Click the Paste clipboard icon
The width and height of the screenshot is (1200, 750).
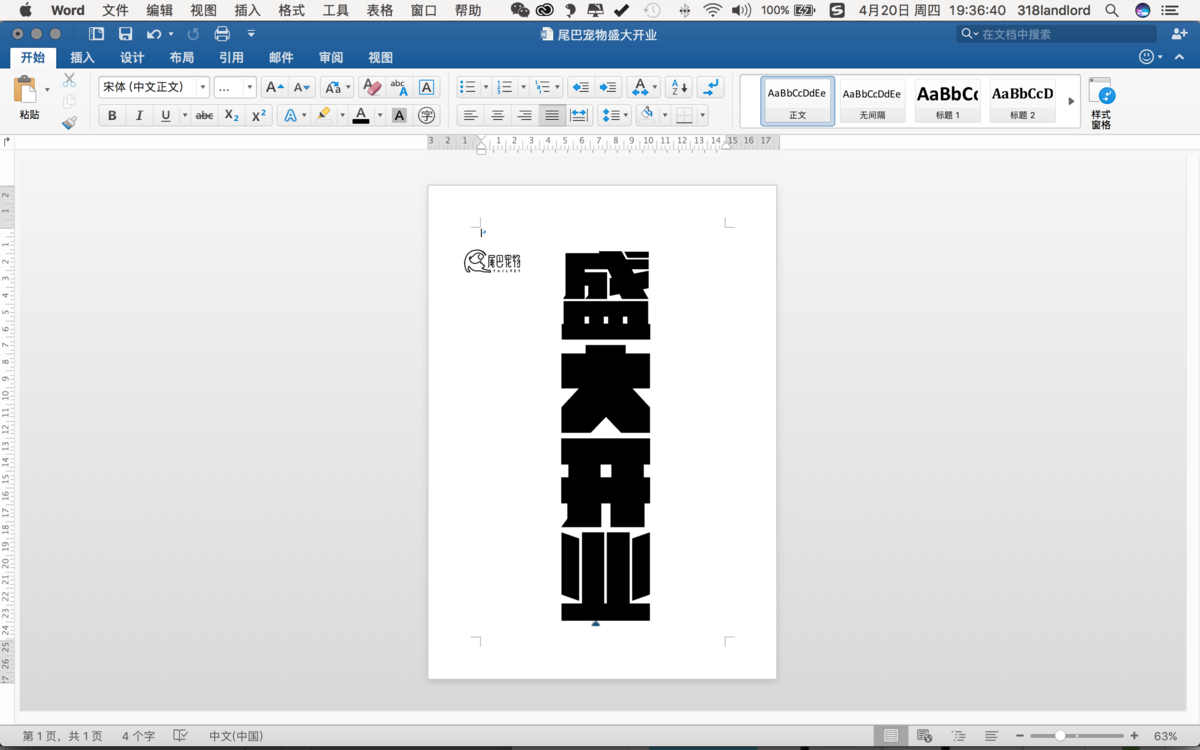(25, 90)
